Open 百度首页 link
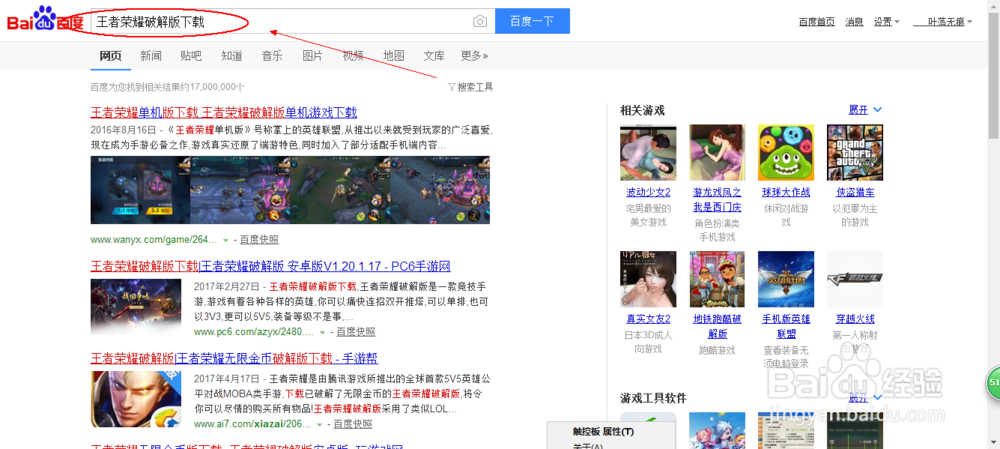Screen dimensions: 1000x449 (x=816, y=22)
